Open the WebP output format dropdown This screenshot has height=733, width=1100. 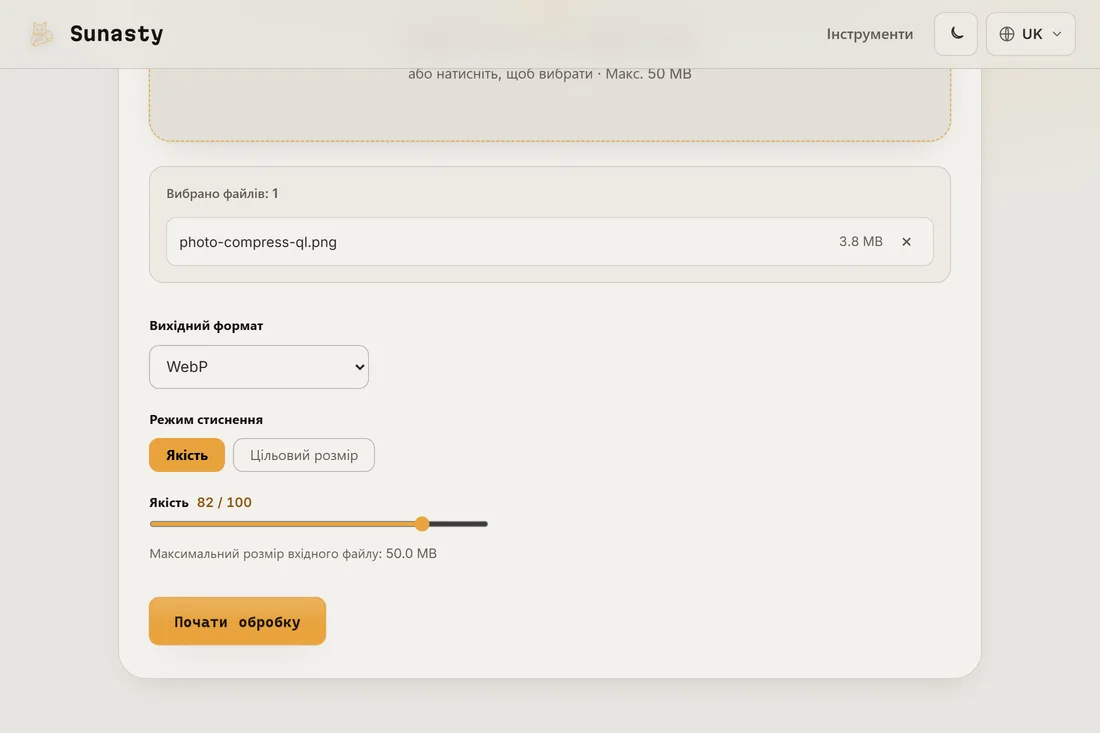[259, 367]
